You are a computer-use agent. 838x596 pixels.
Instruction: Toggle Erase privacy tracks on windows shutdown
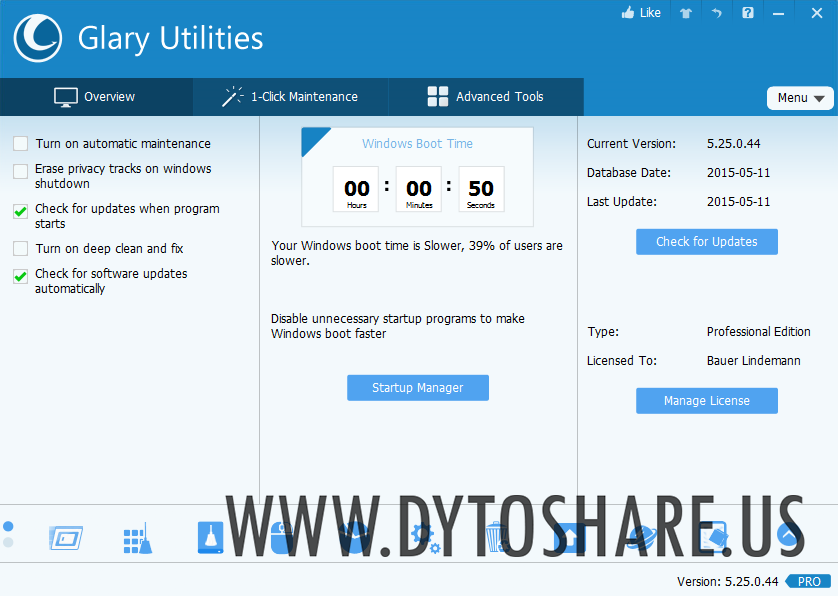point(20,171)
